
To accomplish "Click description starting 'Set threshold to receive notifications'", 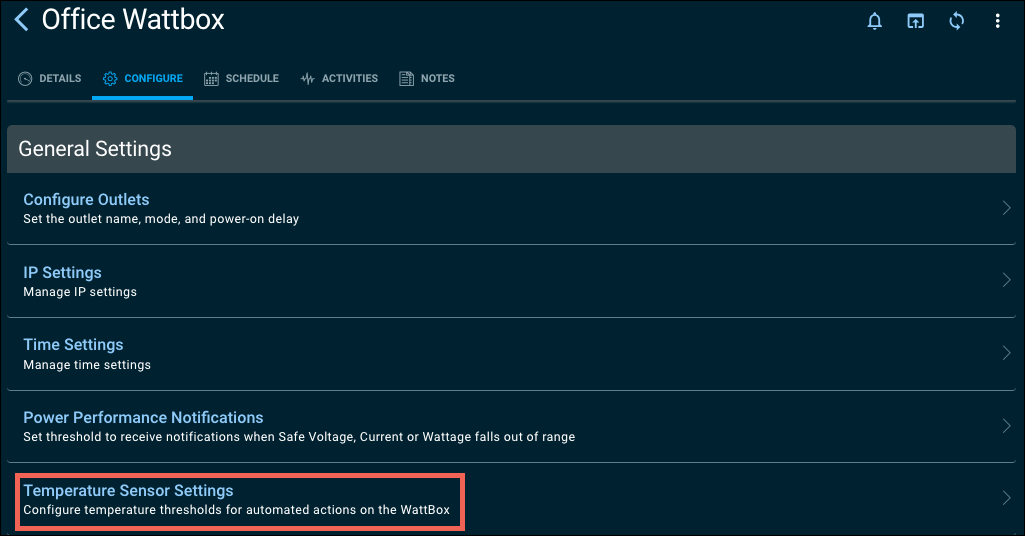I will click(299, 437).
